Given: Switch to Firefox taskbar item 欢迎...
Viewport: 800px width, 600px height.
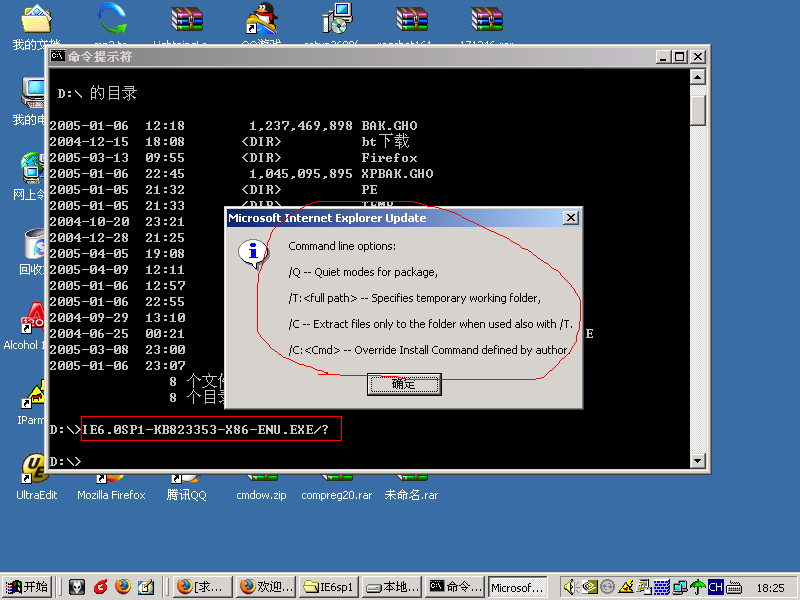Looking at the screenshot, I should pos(266,587).
